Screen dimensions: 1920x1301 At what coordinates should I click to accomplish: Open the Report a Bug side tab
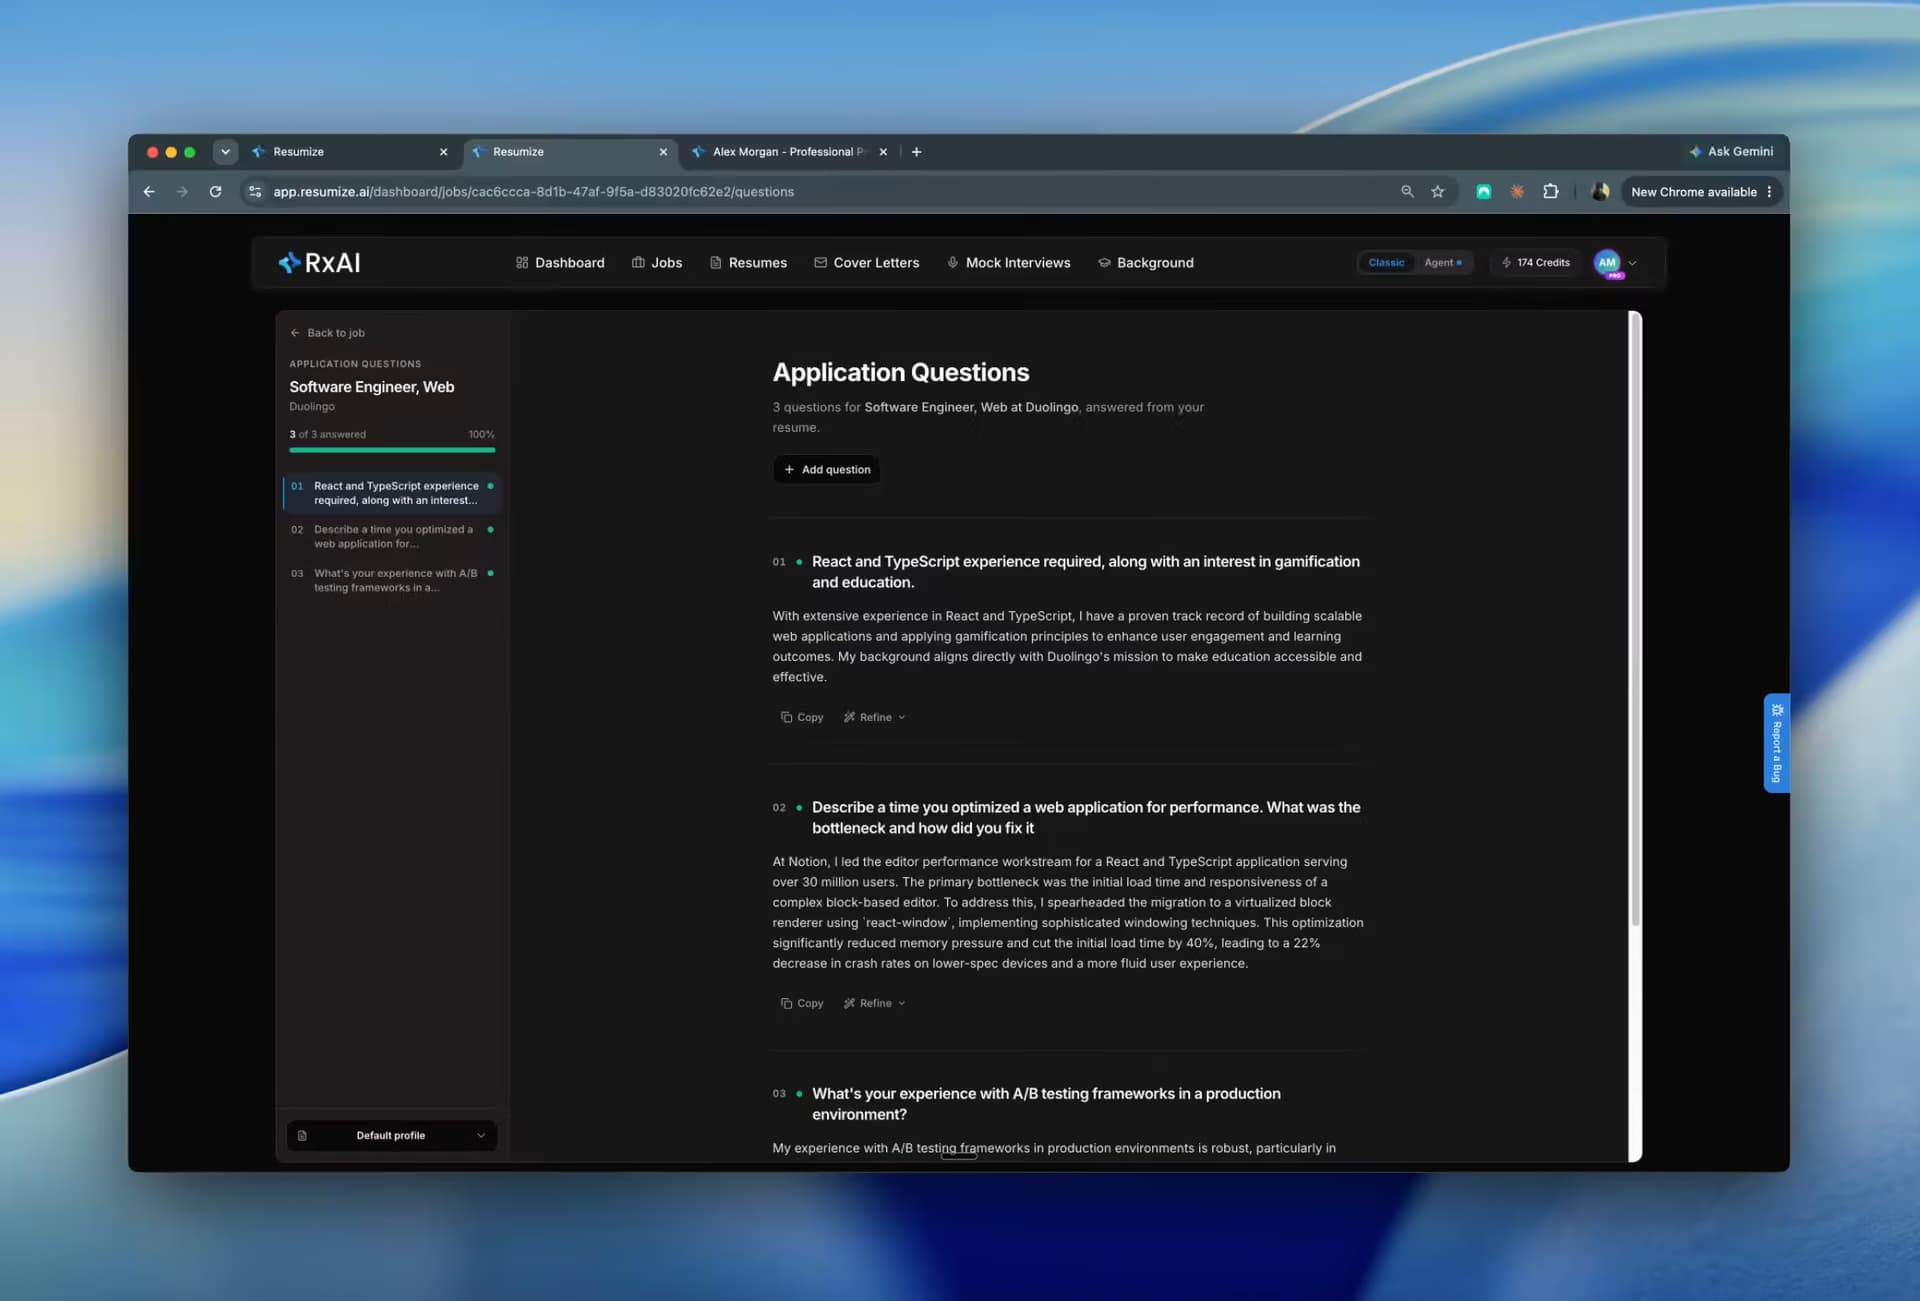click(1776, 743)
